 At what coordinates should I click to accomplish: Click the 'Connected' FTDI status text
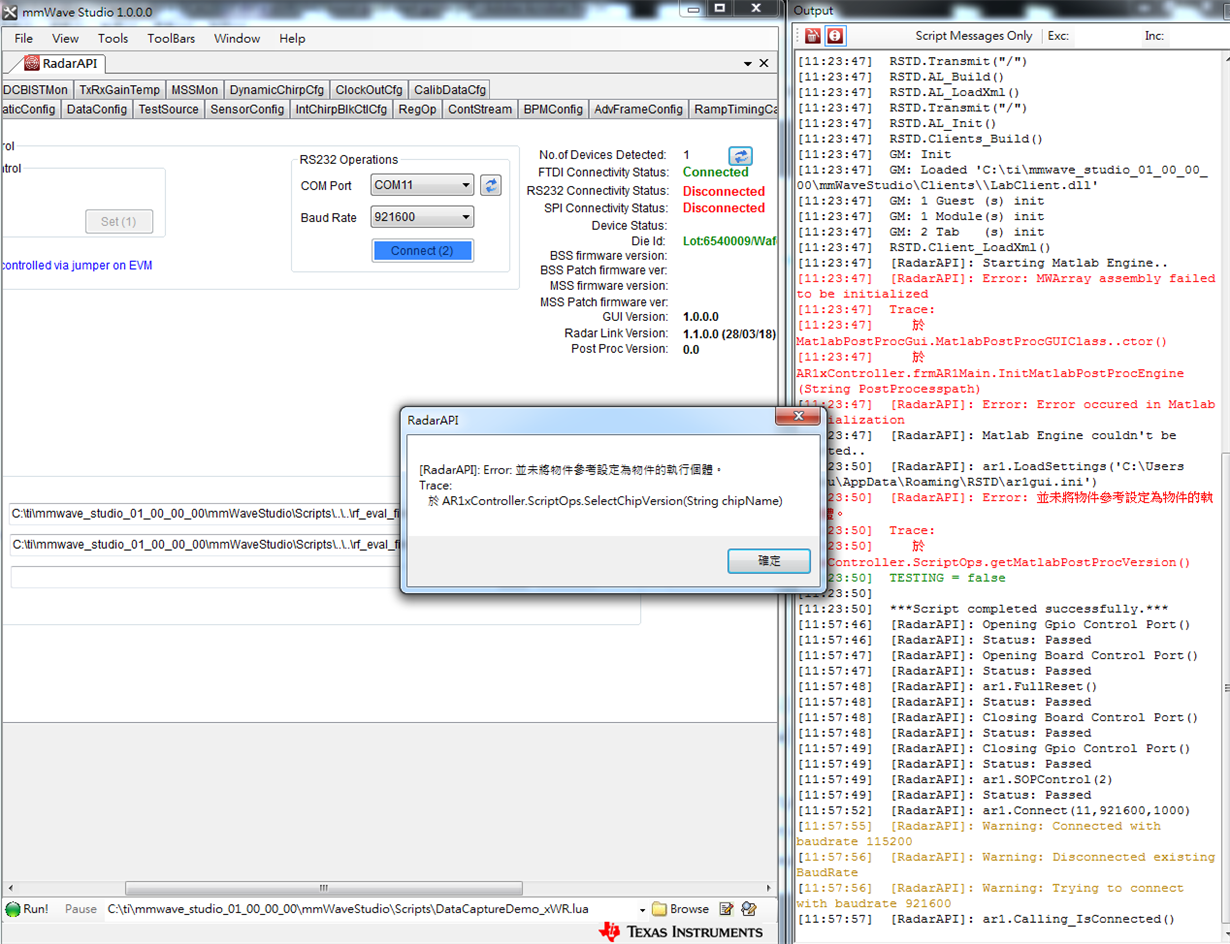pyautogui.click(x=715, y=172)
